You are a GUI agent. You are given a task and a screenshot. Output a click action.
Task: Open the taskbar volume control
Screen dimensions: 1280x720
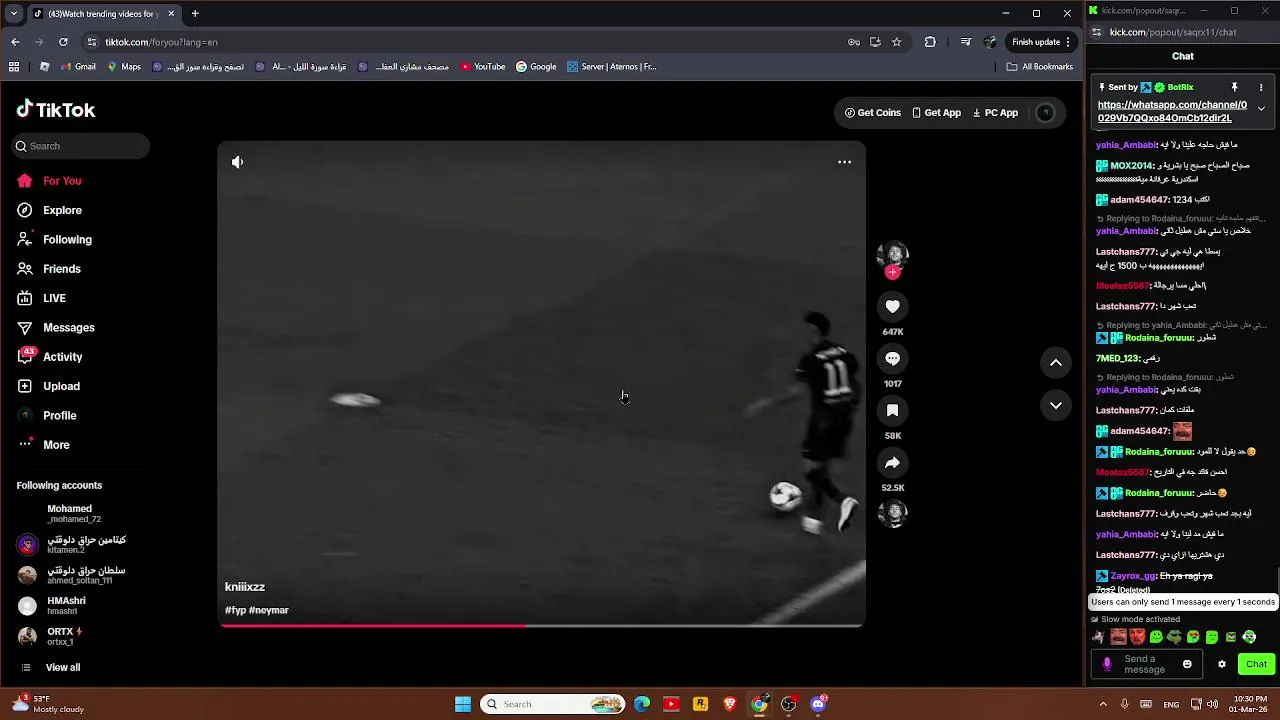[x=1212, y=704]
